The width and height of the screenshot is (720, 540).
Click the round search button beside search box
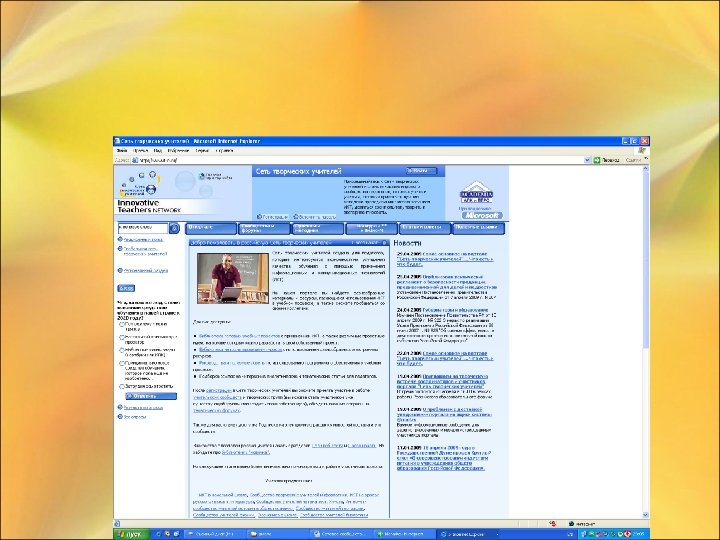(x=174, y=228)
